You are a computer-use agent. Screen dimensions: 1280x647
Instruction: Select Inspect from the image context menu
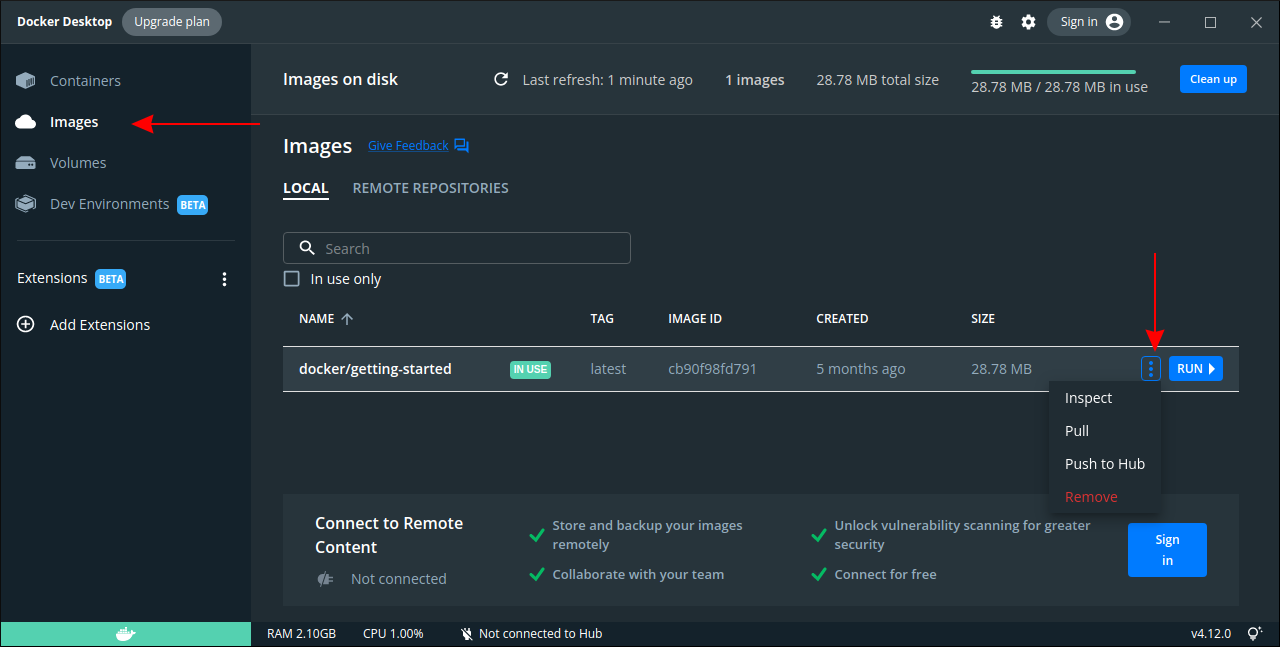tap(1087, 397)
